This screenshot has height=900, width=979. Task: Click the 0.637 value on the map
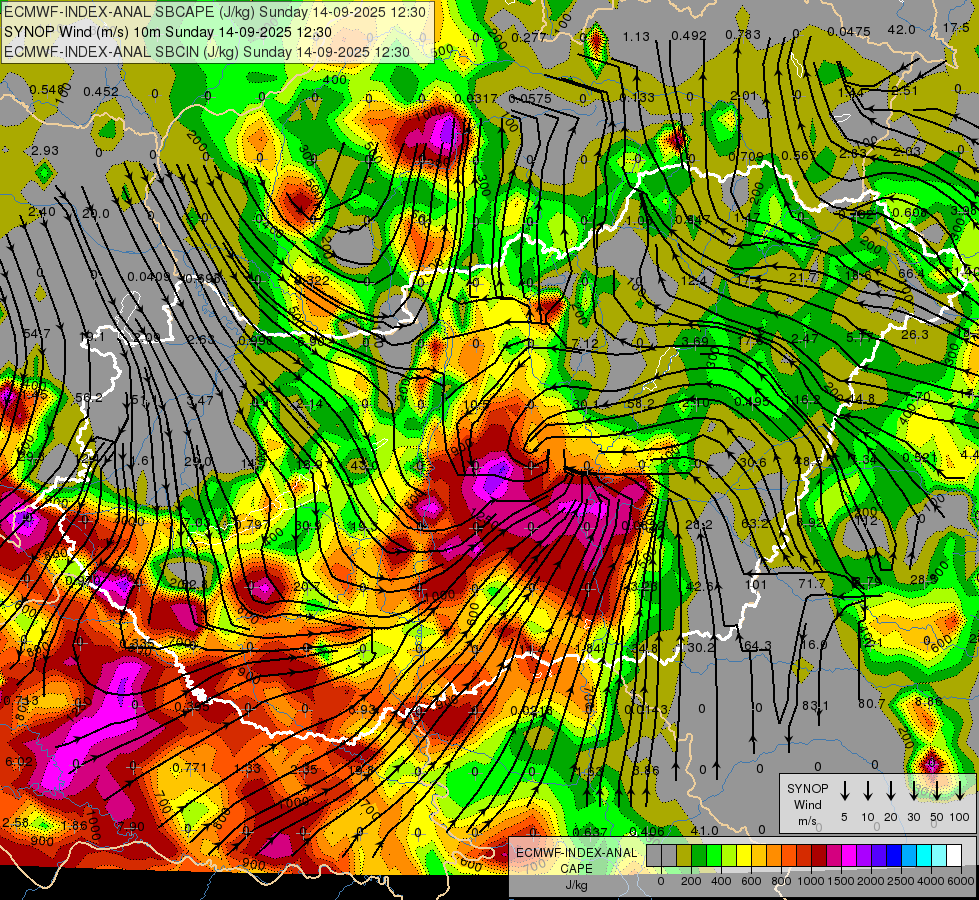(590, 831)
